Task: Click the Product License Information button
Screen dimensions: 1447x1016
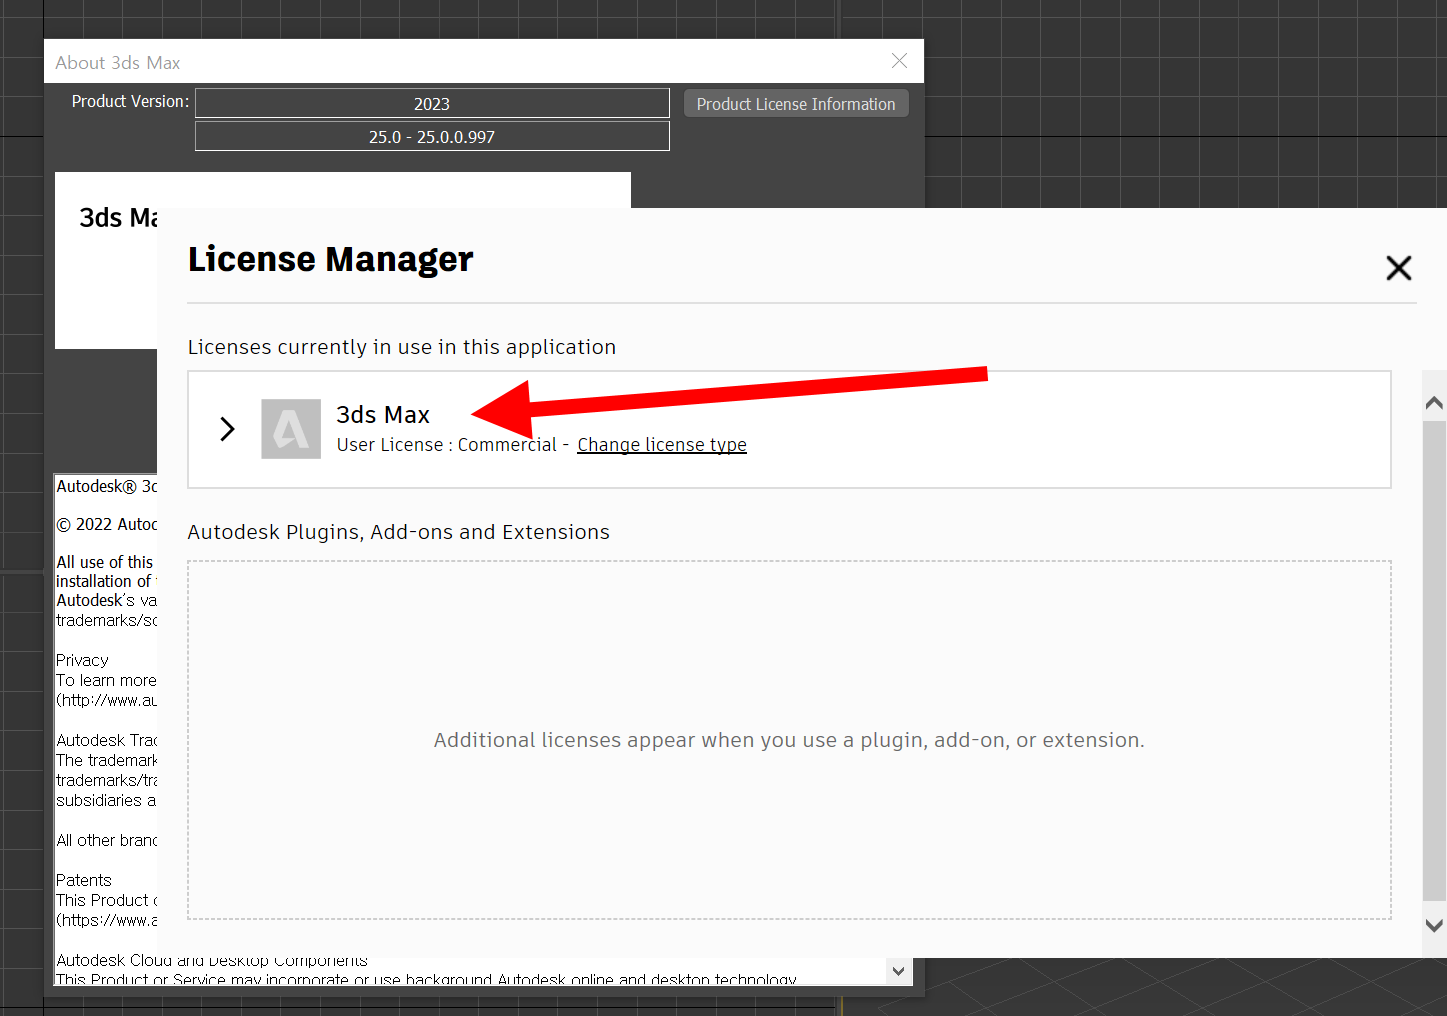Action: [x=796, y=104]
